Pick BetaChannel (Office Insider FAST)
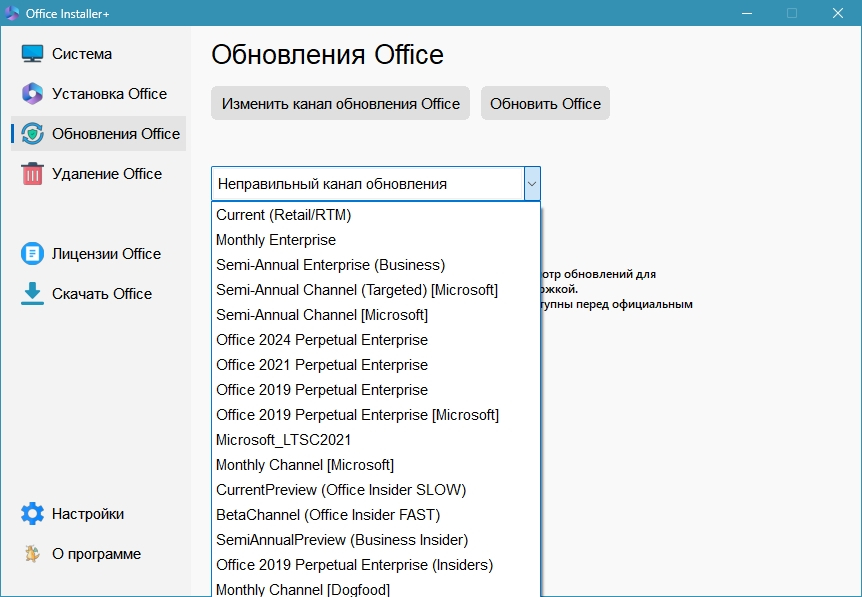Image resolution: width=862 pixels, height=597 pixels. [328, 515]
